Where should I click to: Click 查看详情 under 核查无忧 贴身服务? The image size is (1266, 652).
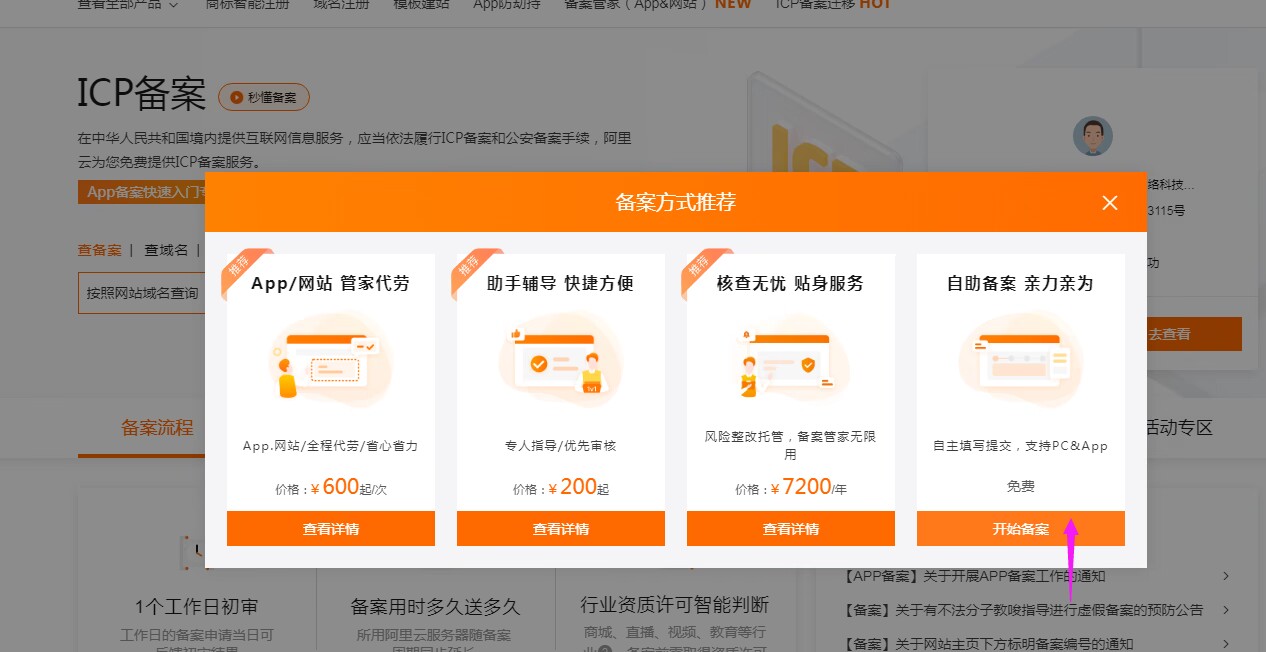tap(791, 529)
